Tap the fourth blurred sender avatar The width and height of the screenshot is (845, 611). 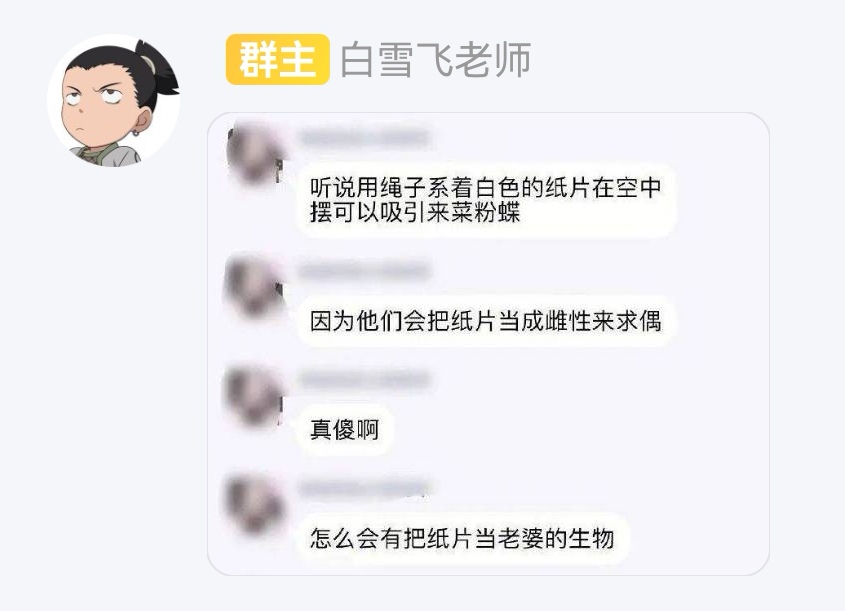(253, 504)
